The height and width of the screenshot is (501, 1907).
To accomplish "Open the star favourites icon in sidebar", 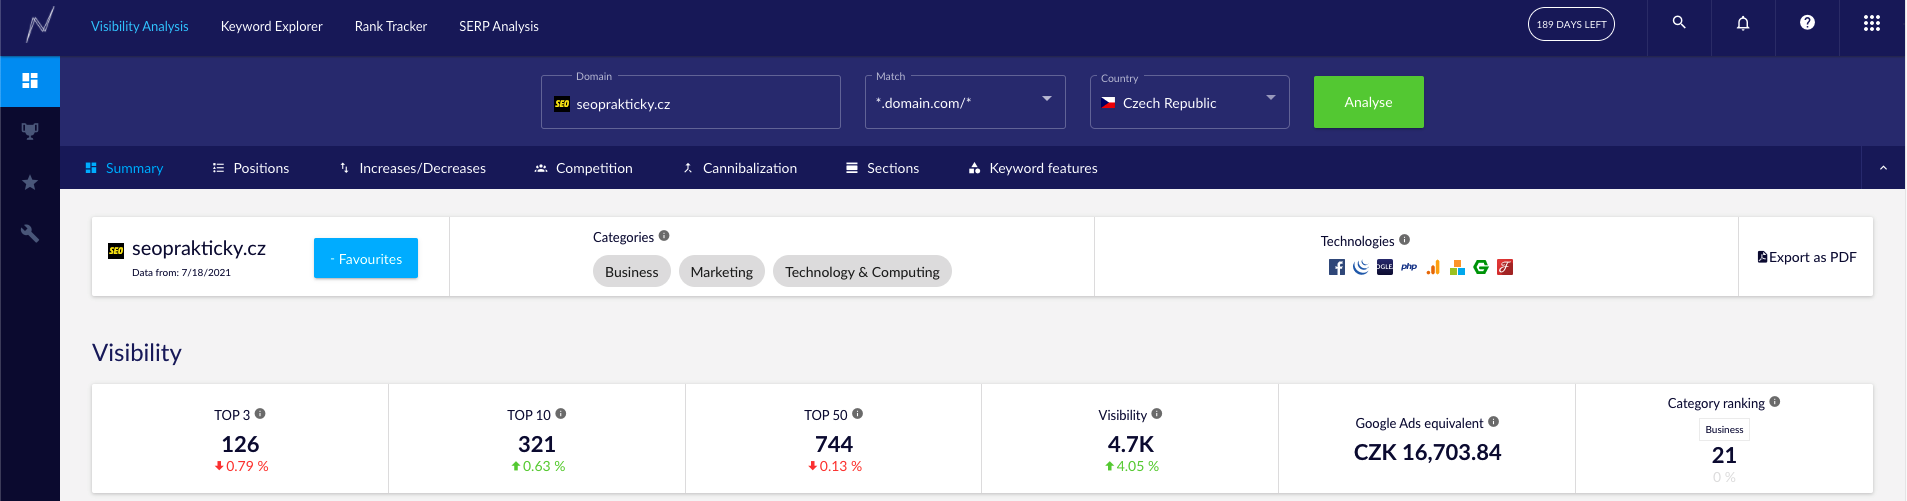I will pyautogui.click(x=30, y=182).
